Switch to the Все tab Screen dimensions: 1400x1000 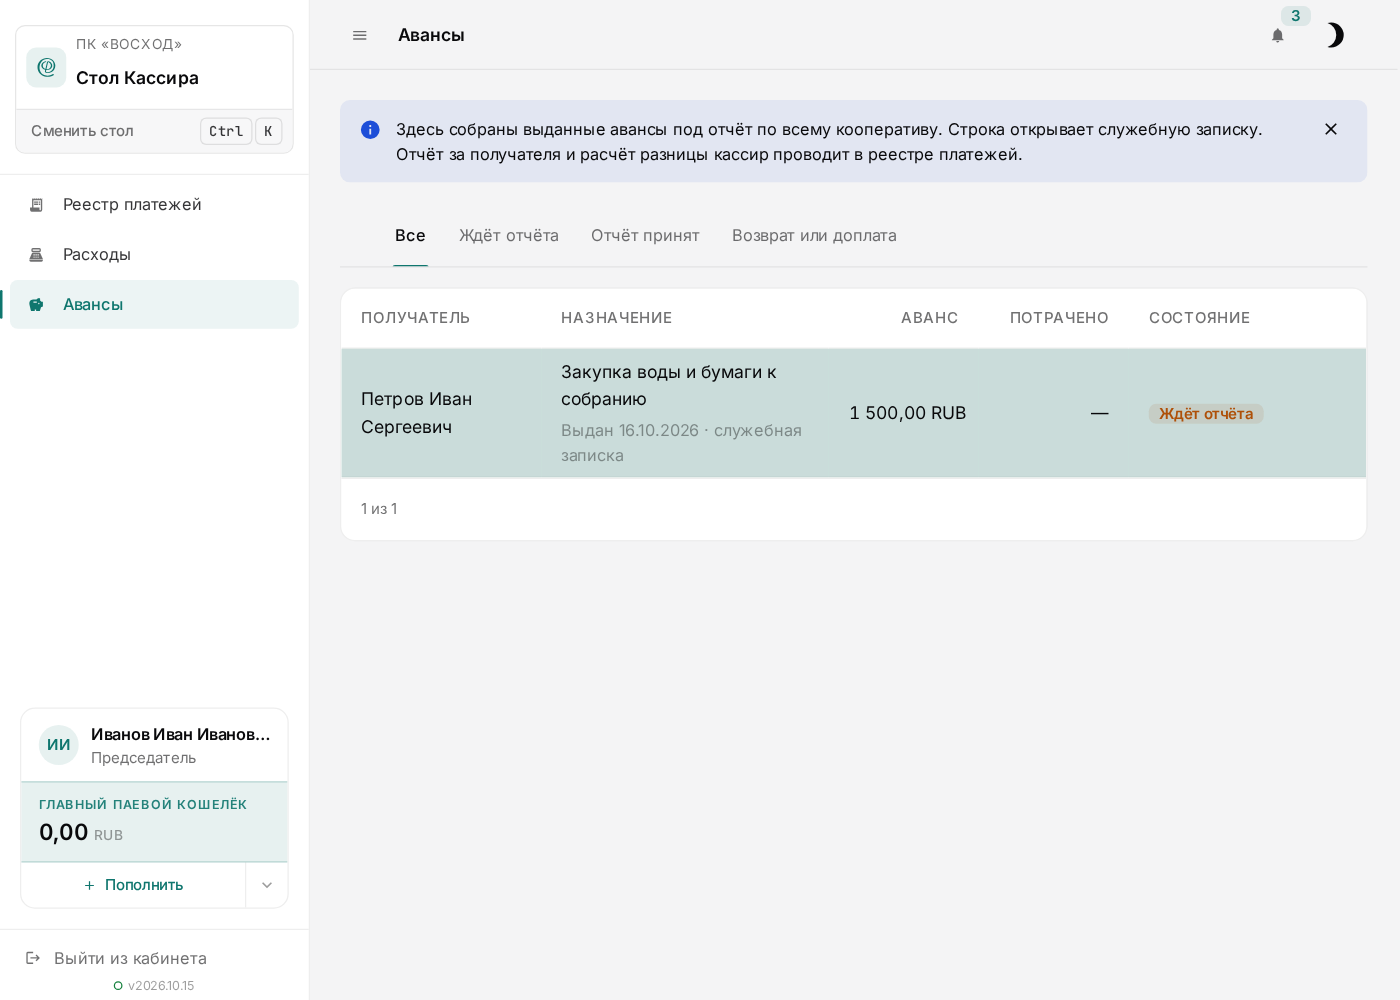(x=410, y=236)
